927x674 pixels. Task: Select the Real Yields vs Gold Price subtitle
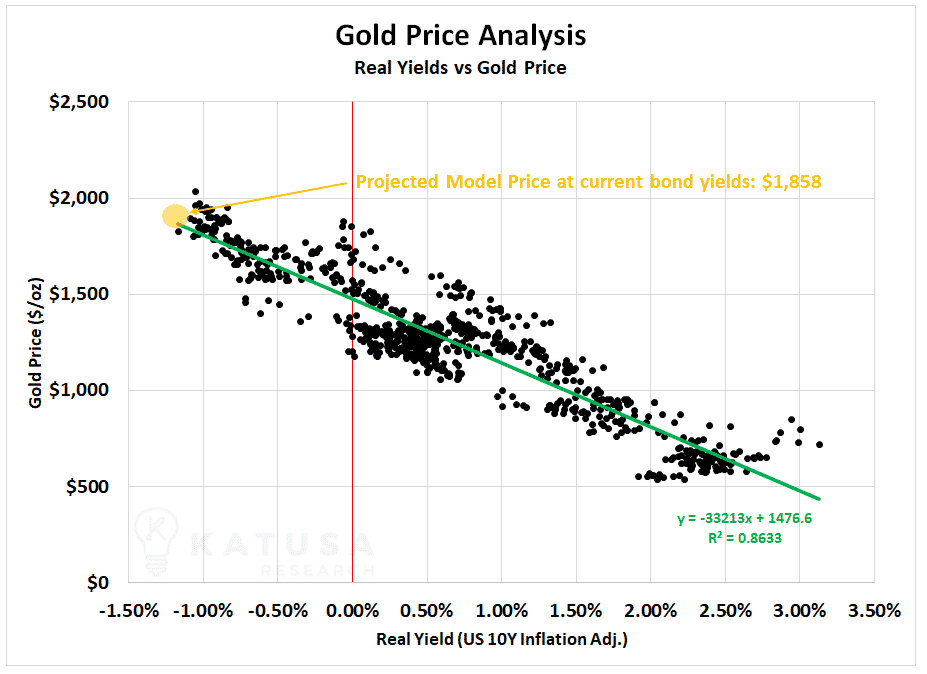[460, 68]
